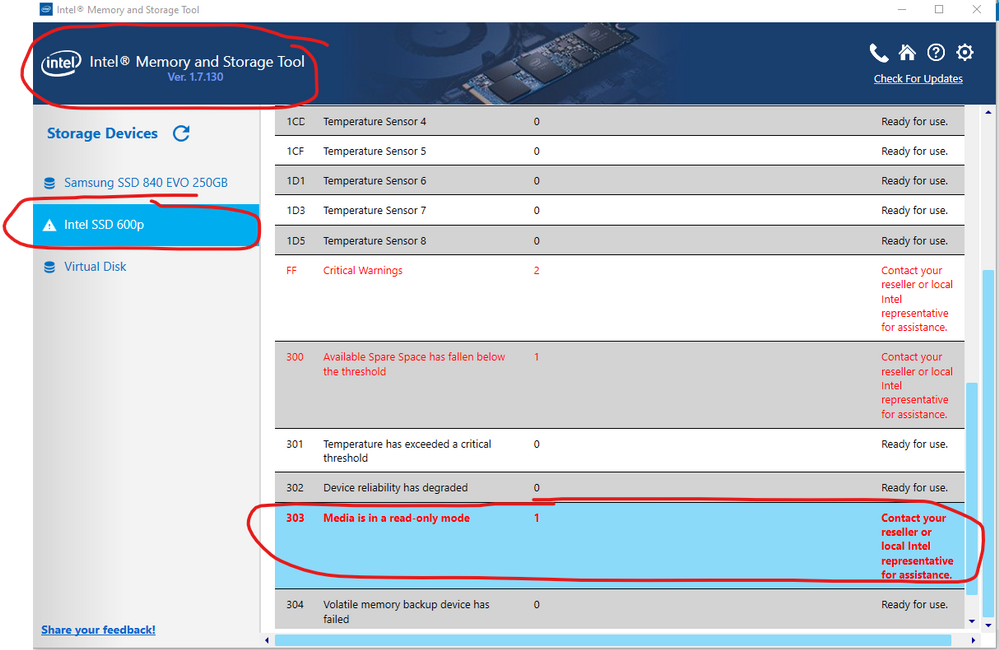The width and height of the screenshot is (999, 650).
Task: Open help question mark icon
Action: point(936,53)
